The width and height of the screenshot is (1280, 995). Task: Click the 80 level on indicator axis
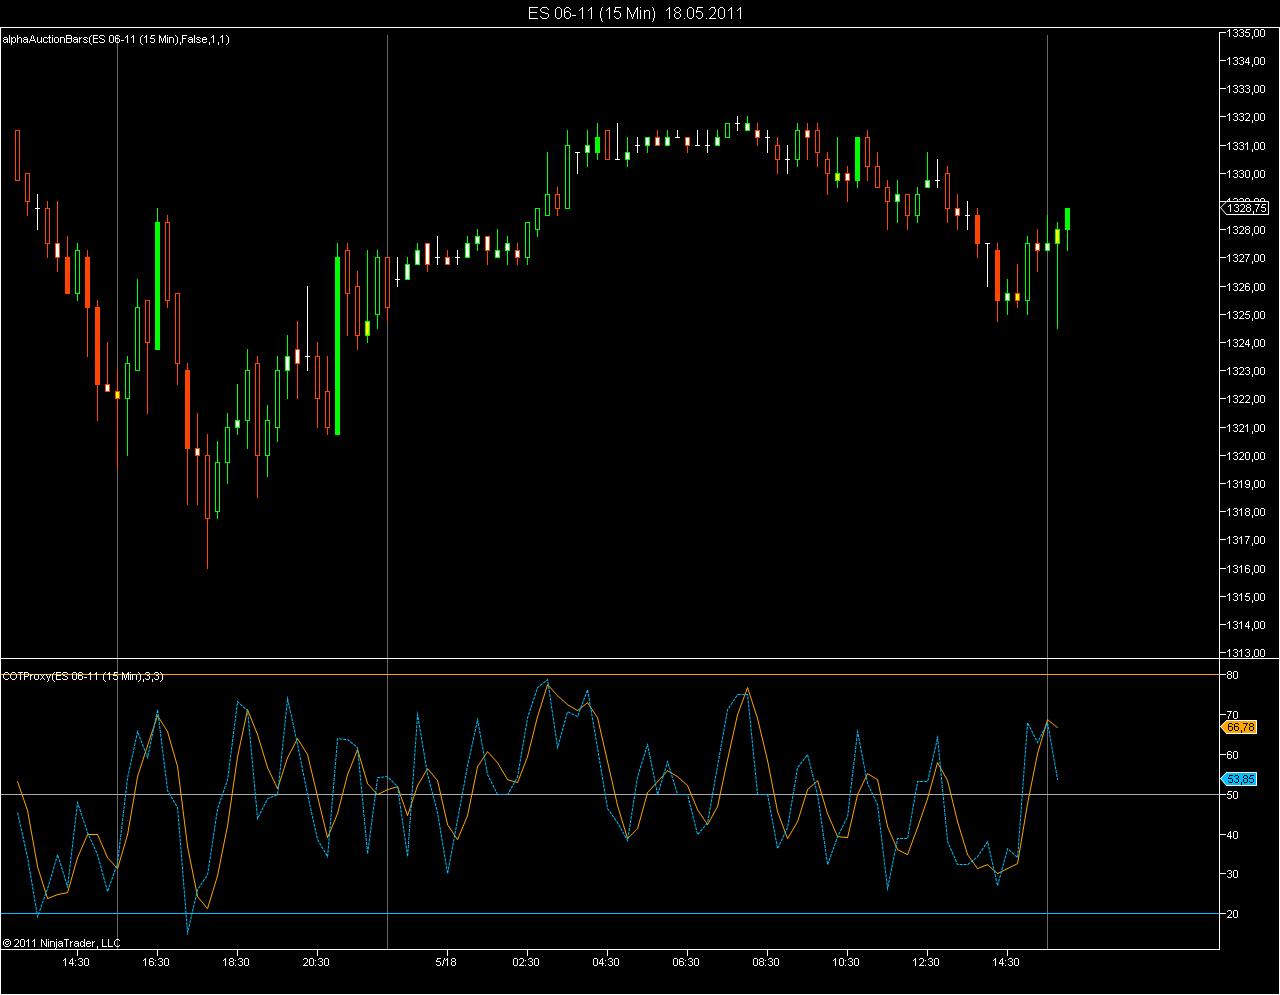1232,675
